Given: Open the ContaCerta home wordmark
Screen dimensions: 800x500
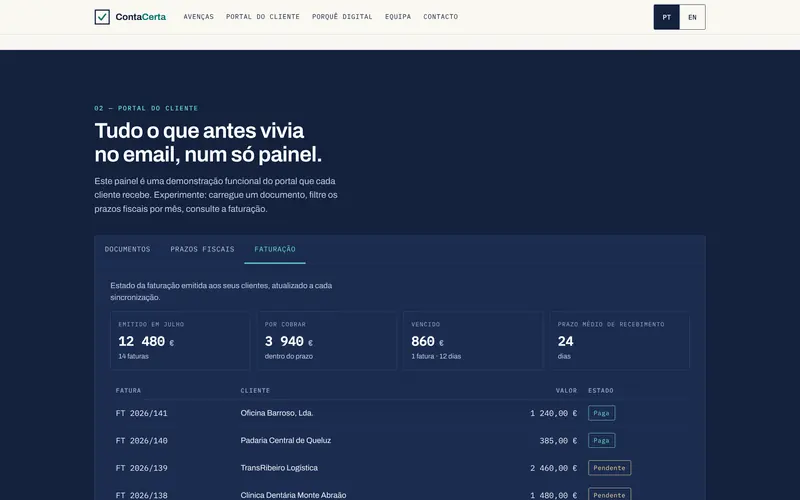Looking at the screenshot, I should click(140, 17).
